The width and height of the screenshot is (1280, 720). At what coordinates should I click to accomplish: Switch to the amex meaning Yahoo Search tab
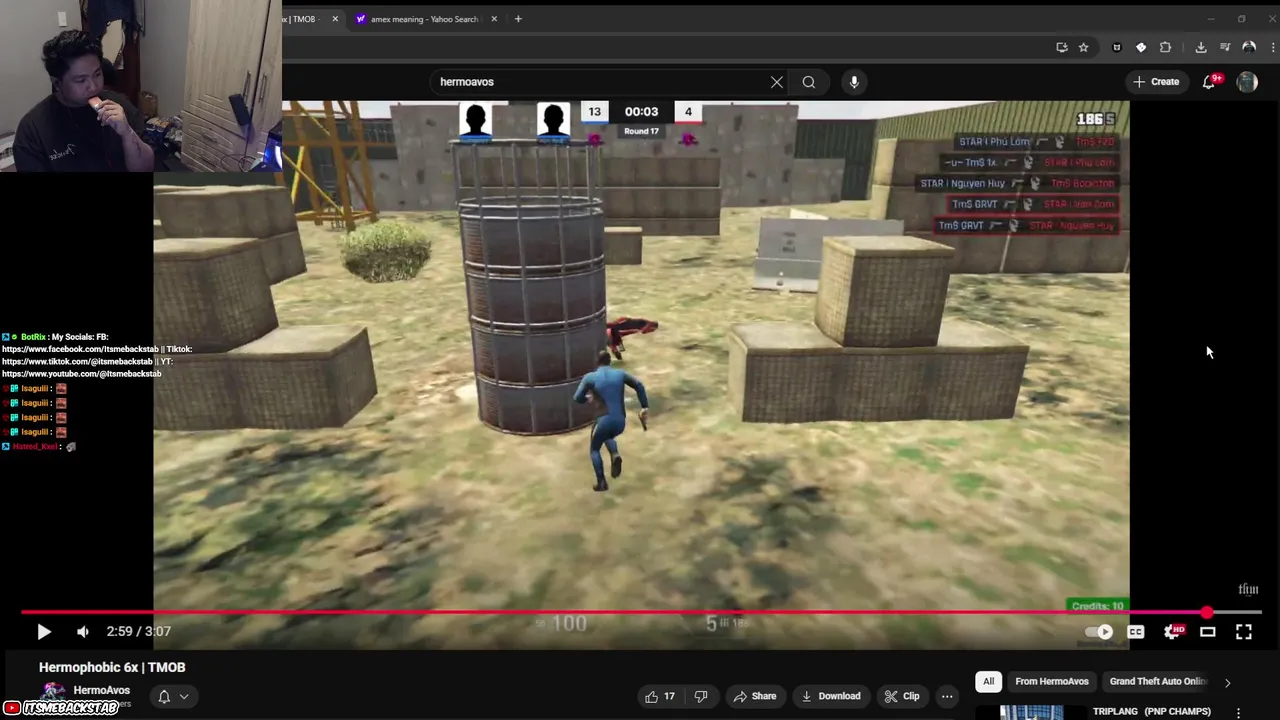425,19
